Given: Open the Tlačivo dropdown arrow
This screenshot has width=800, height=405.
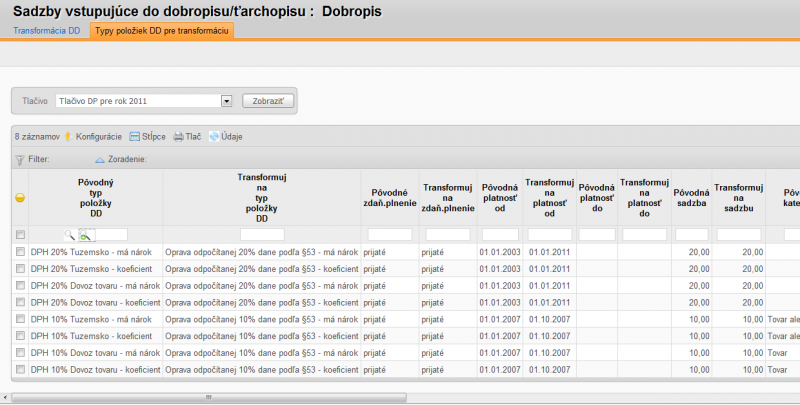Looking at the screenshot, I should (227, 101).
